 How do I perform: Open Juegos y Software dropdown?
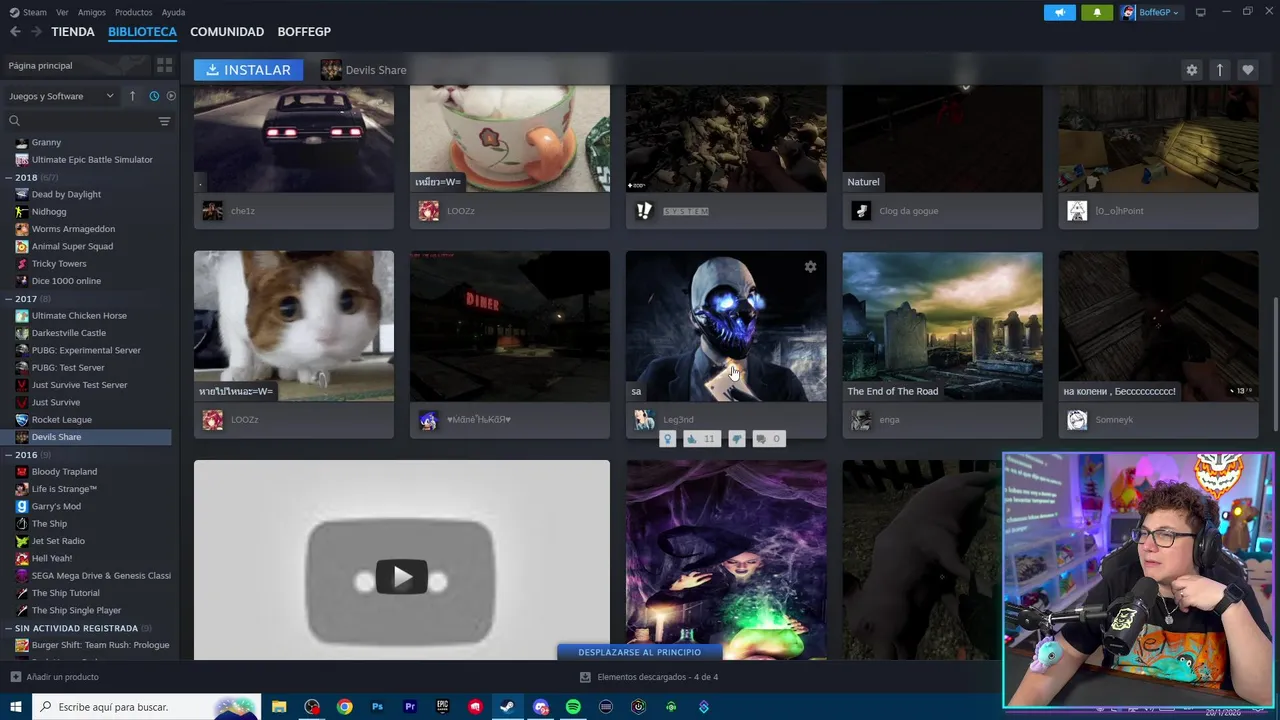[x=61, y=96]
